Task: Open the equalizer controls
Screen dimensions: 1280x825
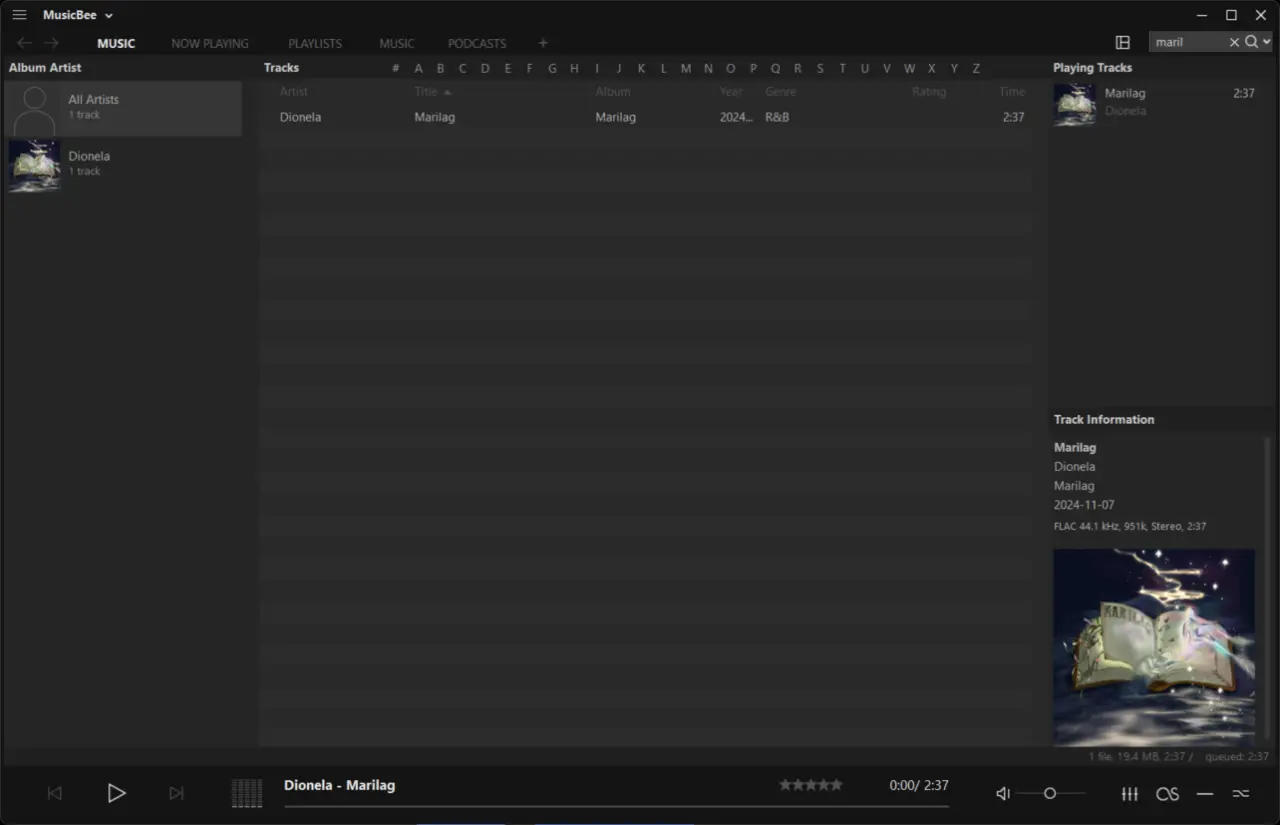Action: click(1130, 794)
